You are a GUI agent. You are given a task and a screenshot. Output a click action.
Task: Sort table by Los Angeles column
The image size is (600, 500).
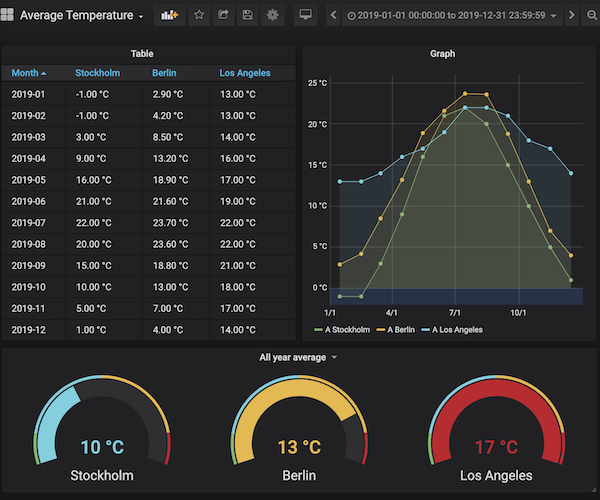point(245,73)
